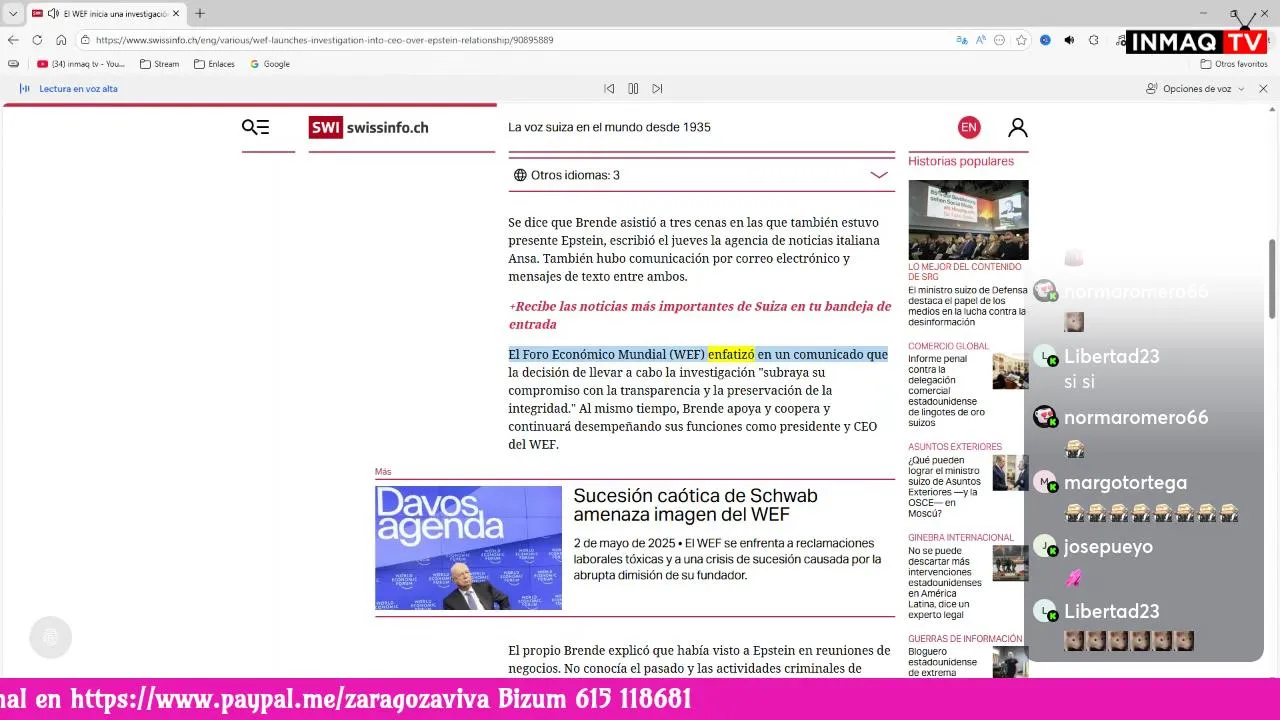Open the three-dots address bar menu
1280x720 pixels.
pos(1000,40)
